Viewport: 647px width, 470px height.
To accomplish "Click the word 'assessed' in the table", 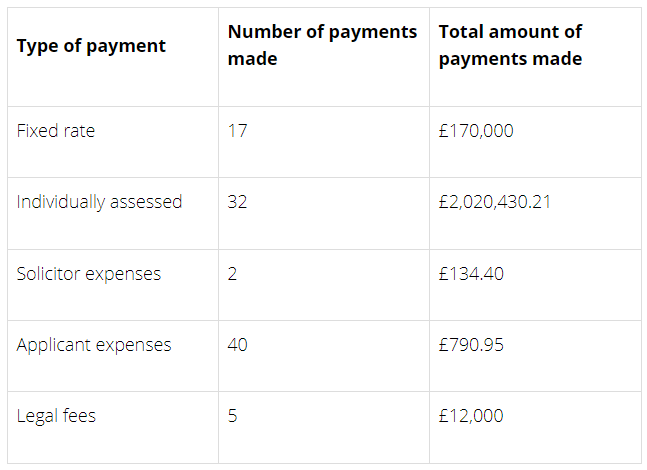I will [x=146, y=202].
